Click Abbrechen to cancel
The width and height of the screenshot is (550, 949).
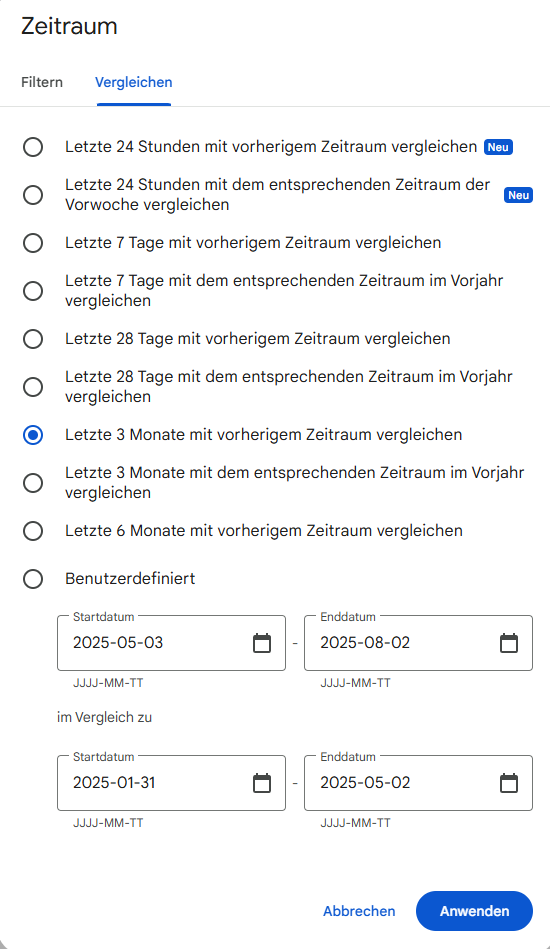coord(359,911)
